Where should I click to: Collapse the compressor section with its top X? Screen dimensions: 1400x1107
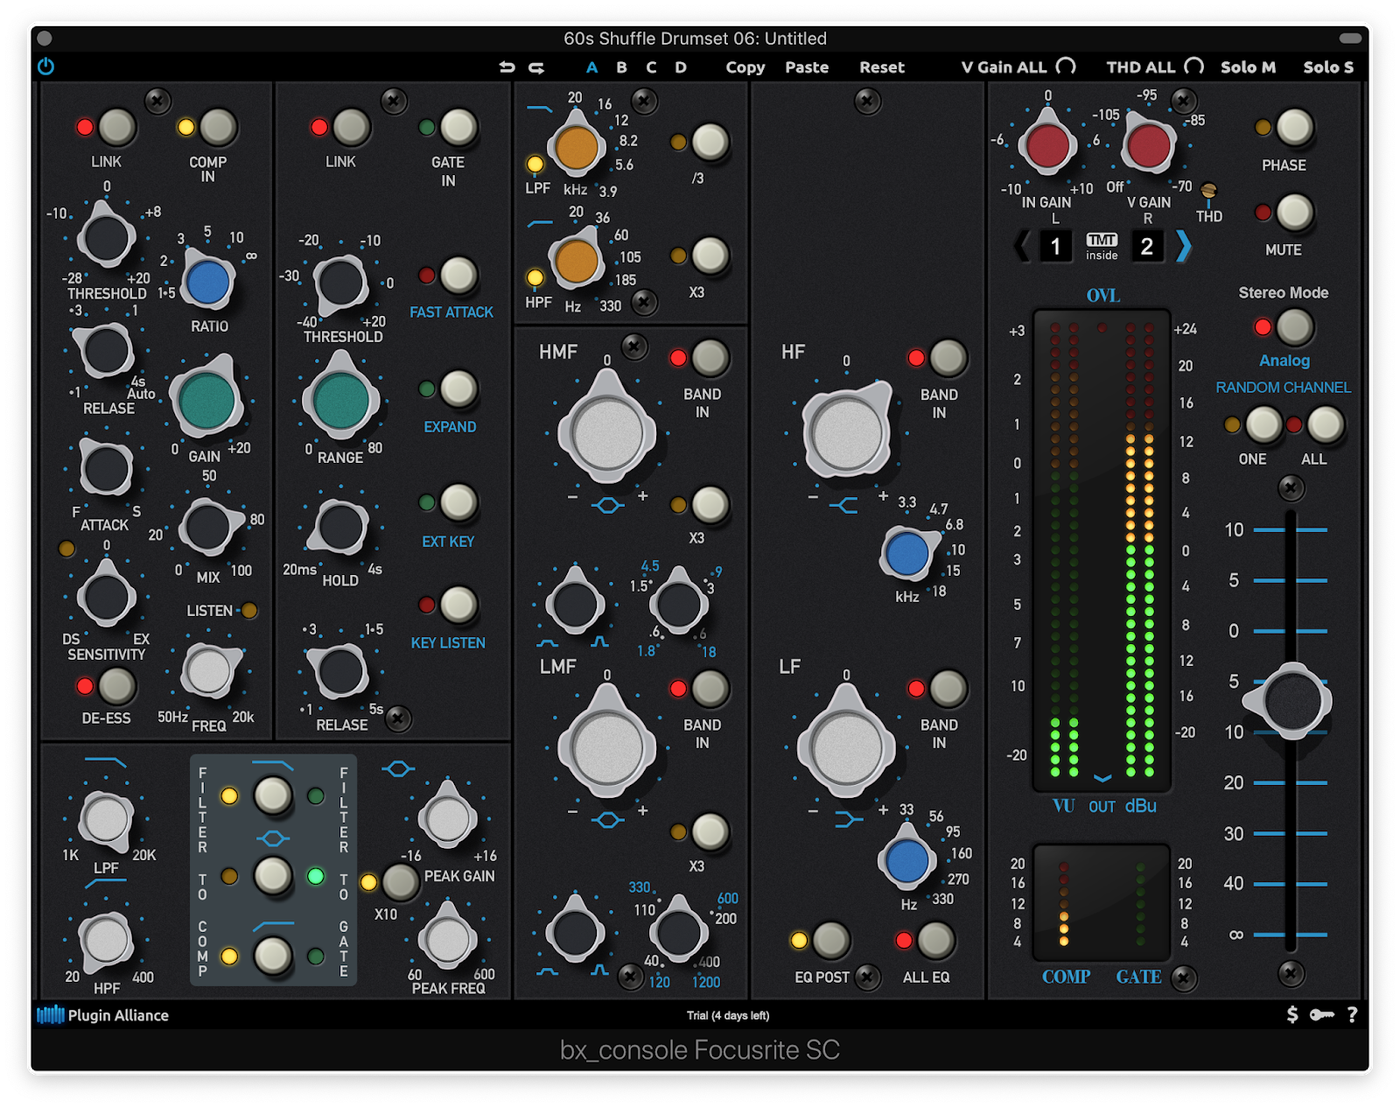pos(157,101)
